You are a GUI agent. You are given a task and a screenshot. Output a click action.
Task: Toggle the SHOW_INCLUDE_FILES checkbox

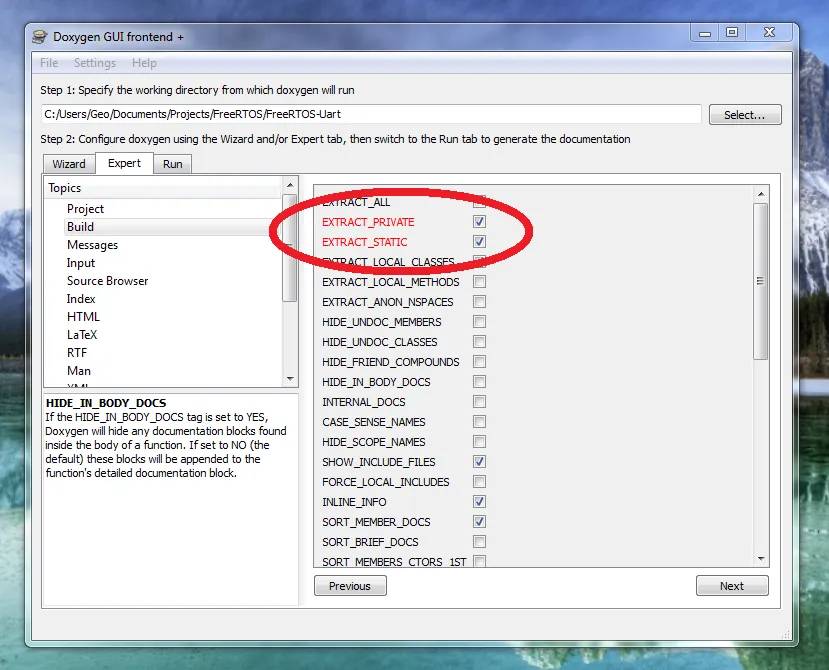click(480, 462)
